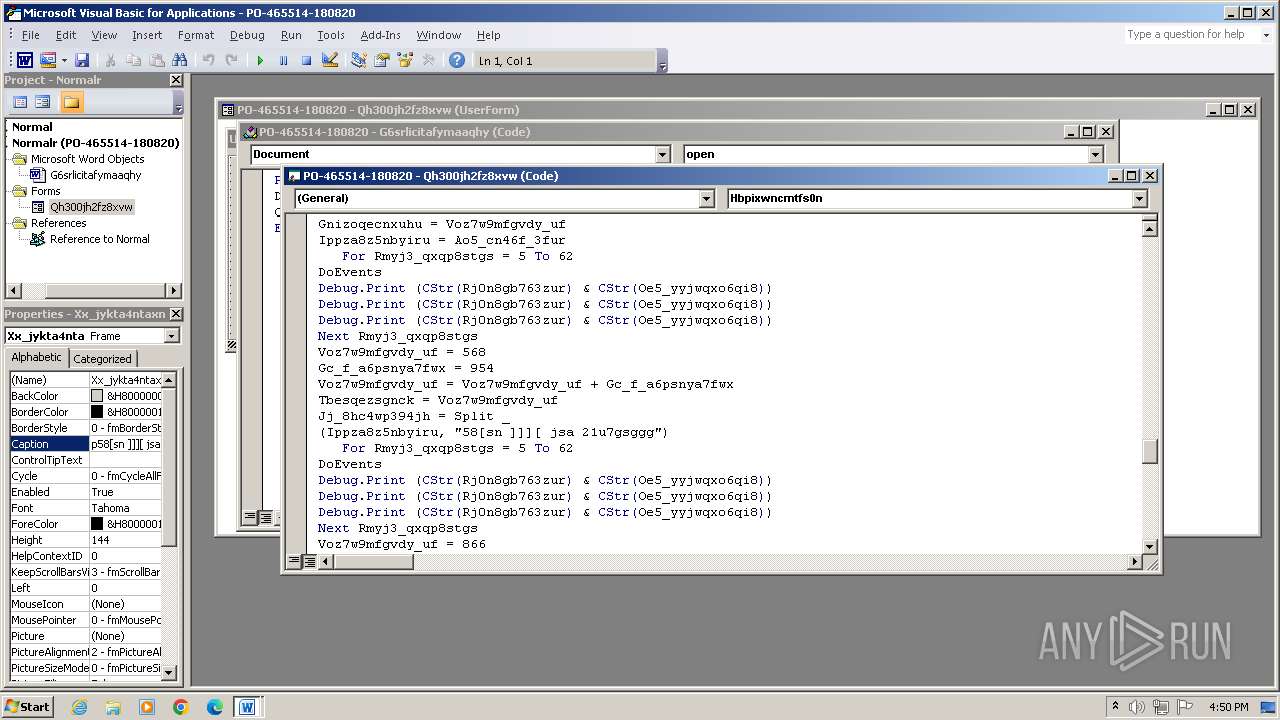
Task: Click the Cut scissors icon
Action: click(111, 61)
